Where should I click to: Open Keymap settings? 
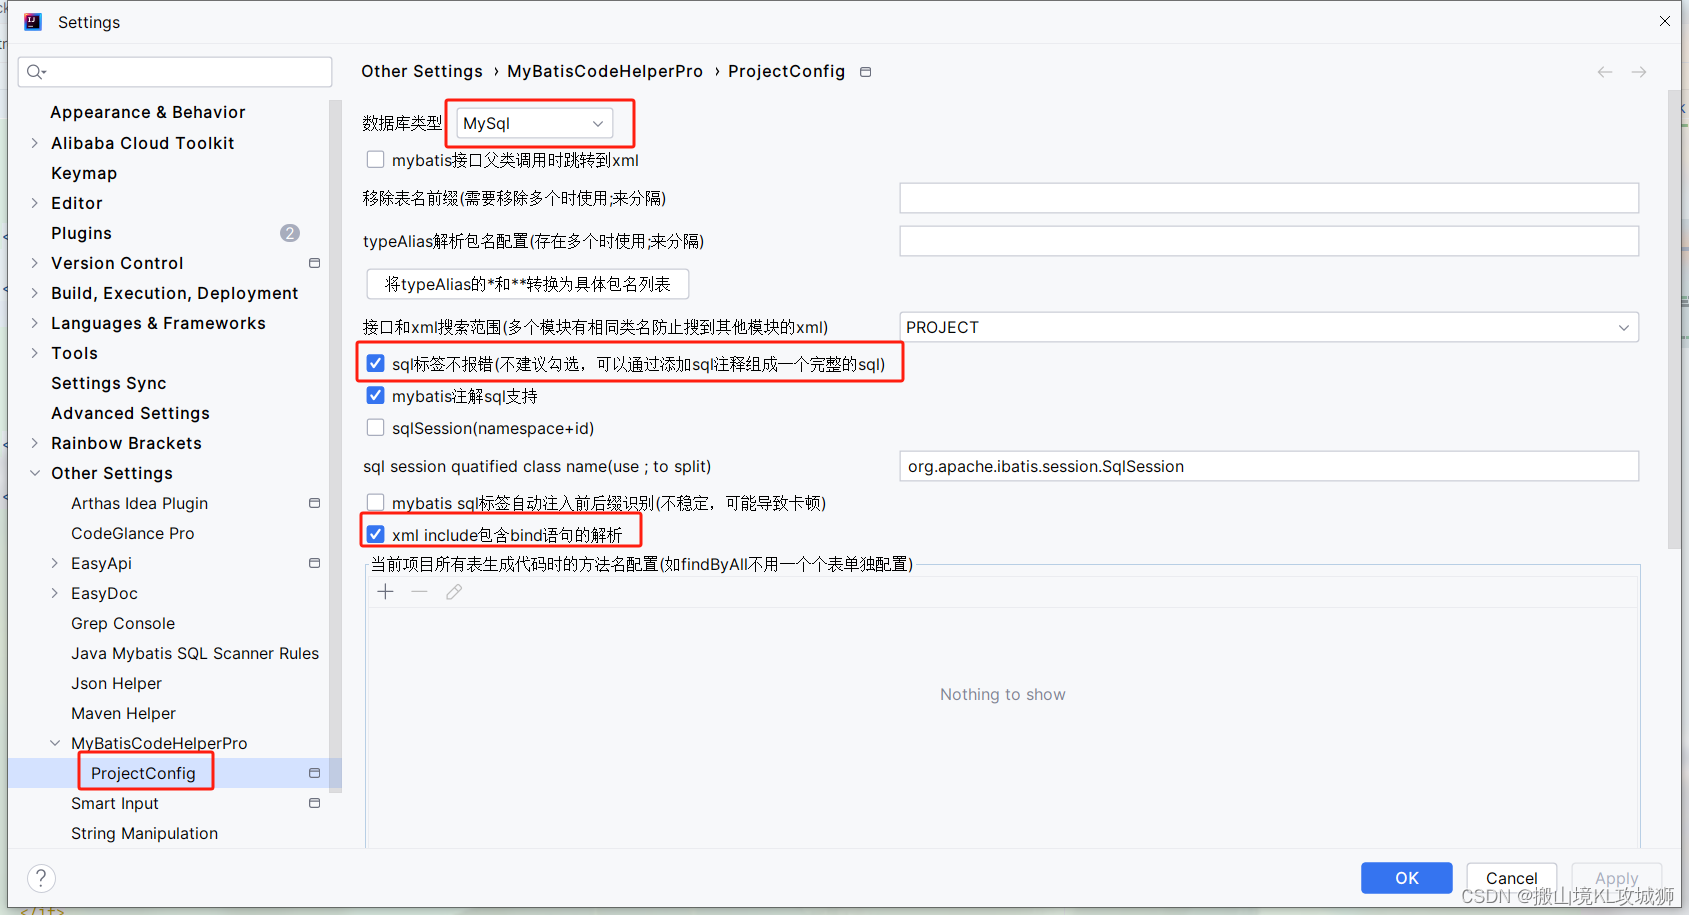(84, 173)
